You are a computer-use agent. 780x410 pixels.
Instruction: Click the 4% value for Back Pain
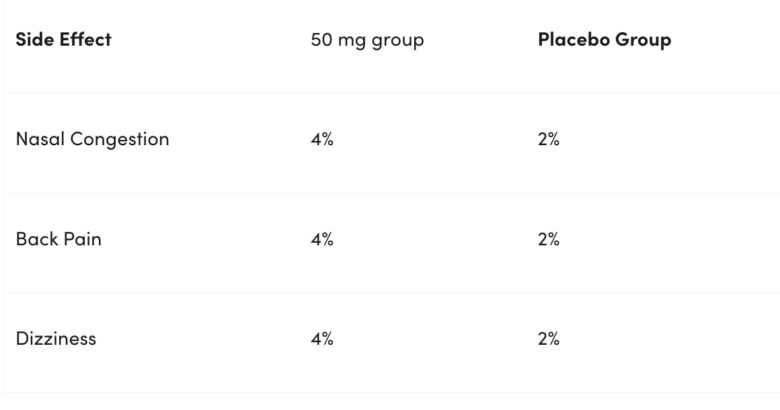322,239
